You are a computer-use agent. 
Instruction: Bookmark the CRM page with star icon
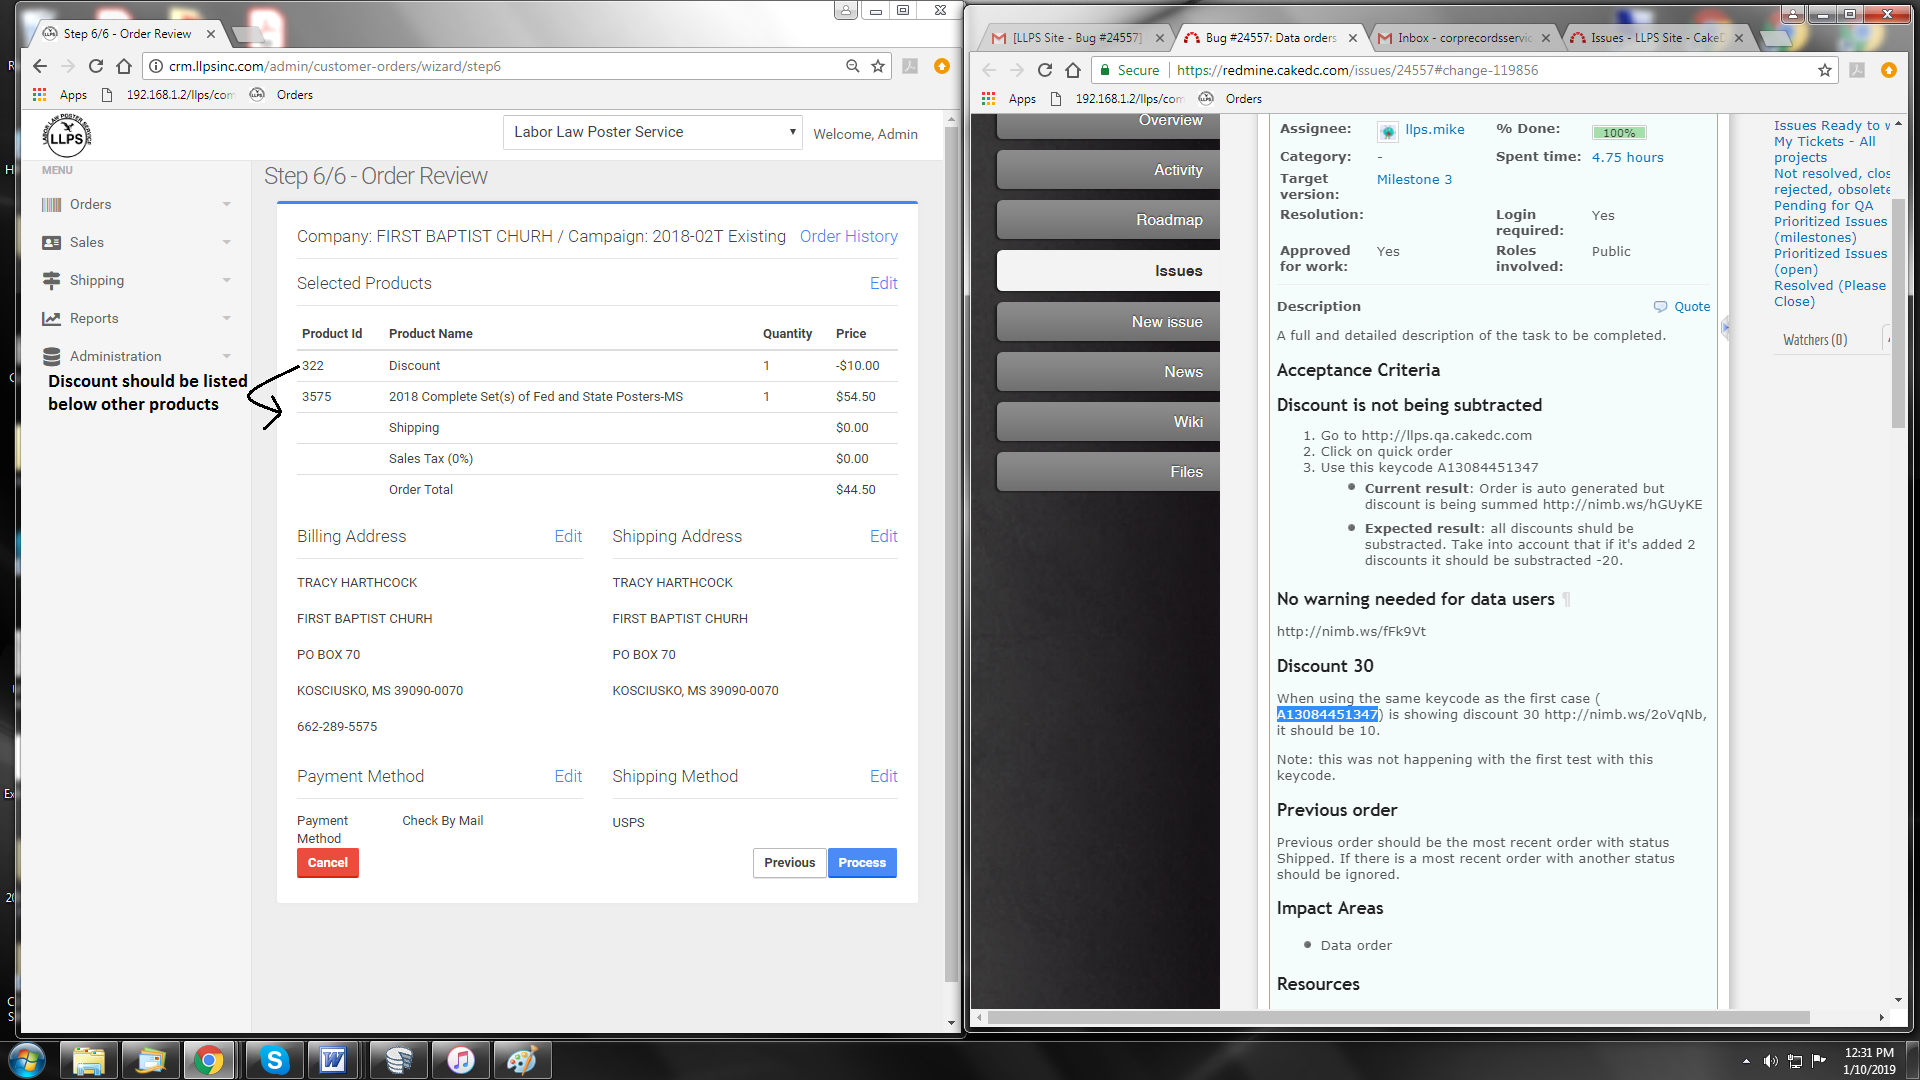point(878,66)
